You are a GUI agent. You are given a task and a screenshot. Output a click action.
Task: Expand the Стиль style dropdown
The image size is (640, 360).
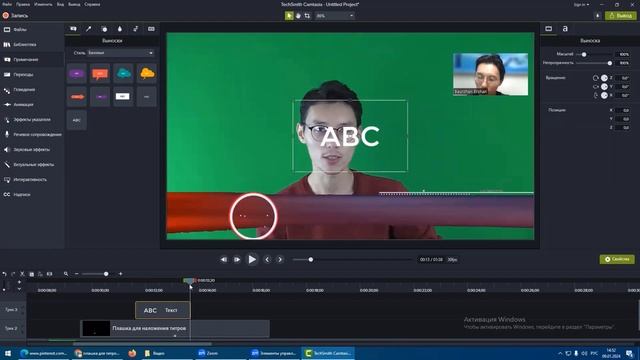121,53
